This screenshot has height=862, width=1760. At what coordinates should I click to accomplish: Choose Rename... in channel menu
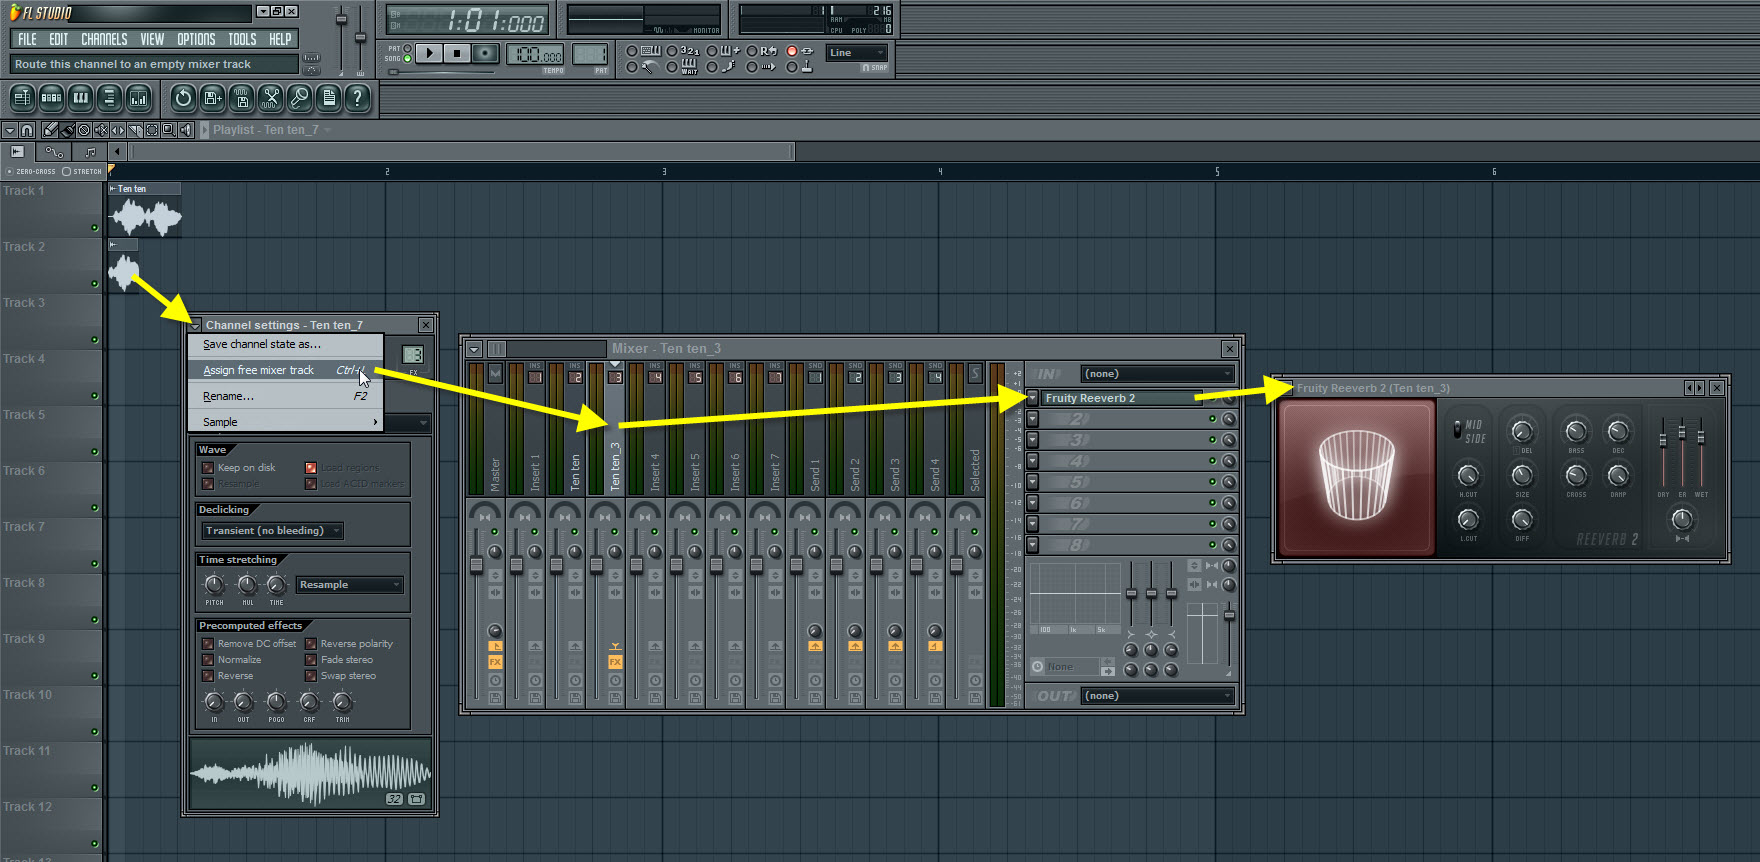pyautogui.click(x=286, y=396)
